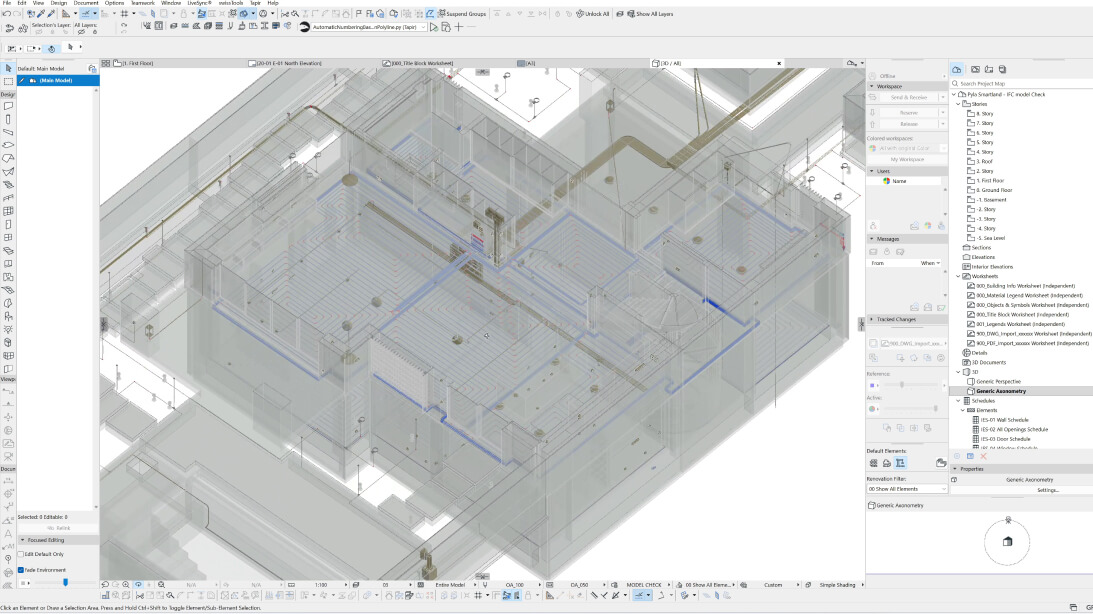1093x614 pixels.
Task: Open the tab overview grid icon
Action: click(x=106, y=63)
